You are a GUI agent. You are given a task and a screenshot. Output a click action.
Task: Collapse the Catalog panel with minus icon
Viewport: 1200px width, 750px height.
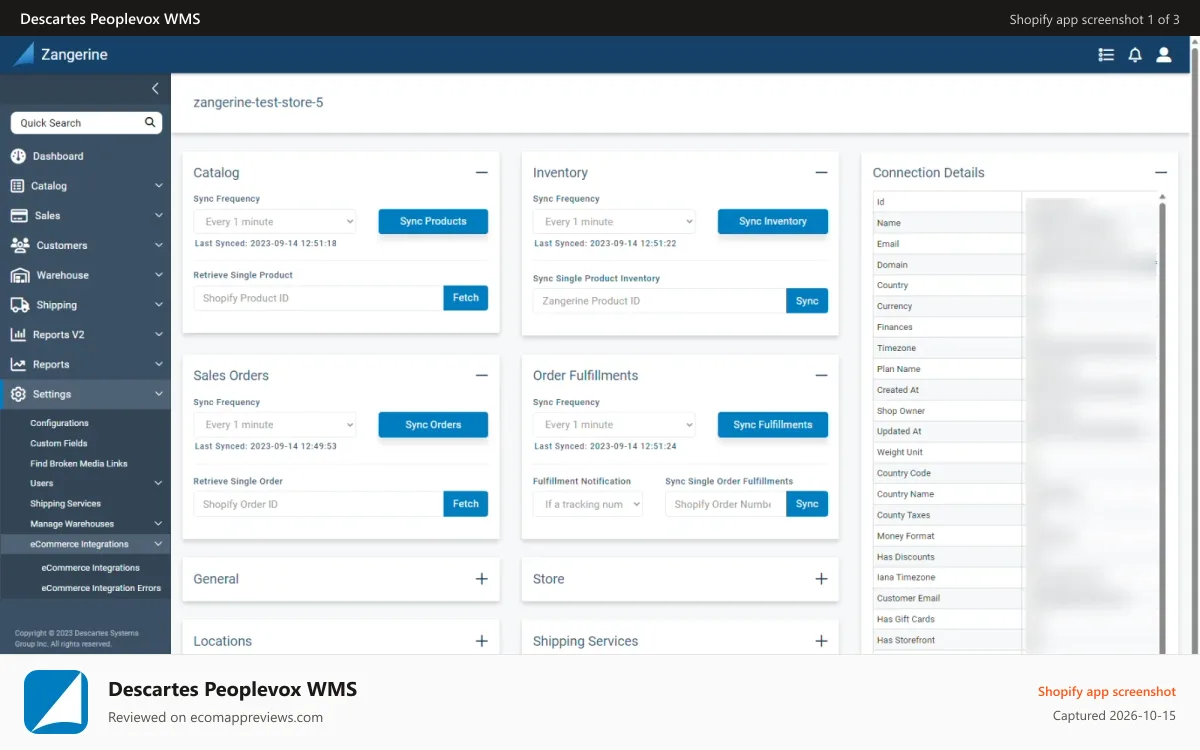(x=481, y=173)
